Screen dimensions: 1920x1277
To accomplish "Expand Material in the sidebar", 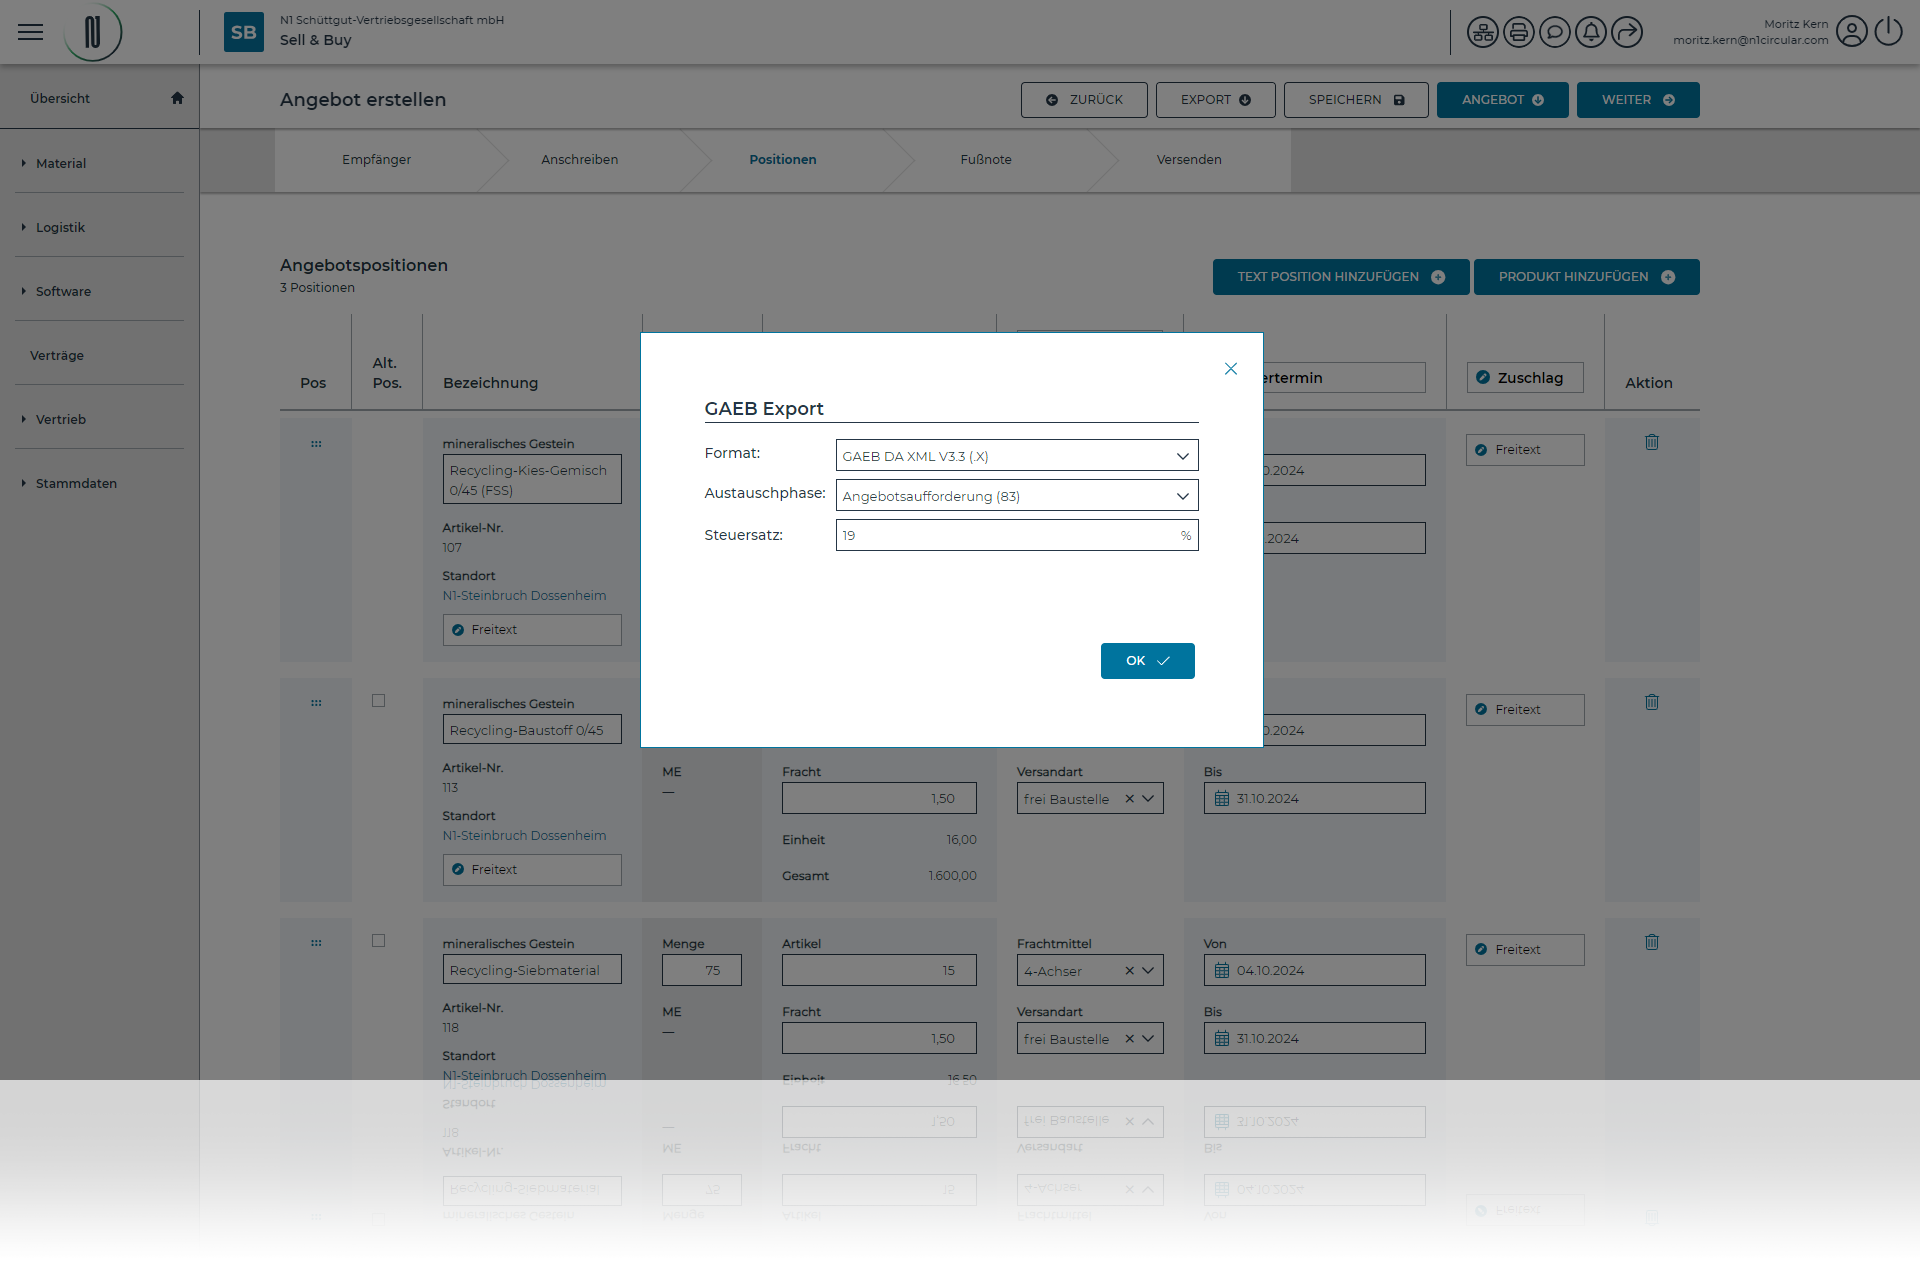I will pos(60,163).
